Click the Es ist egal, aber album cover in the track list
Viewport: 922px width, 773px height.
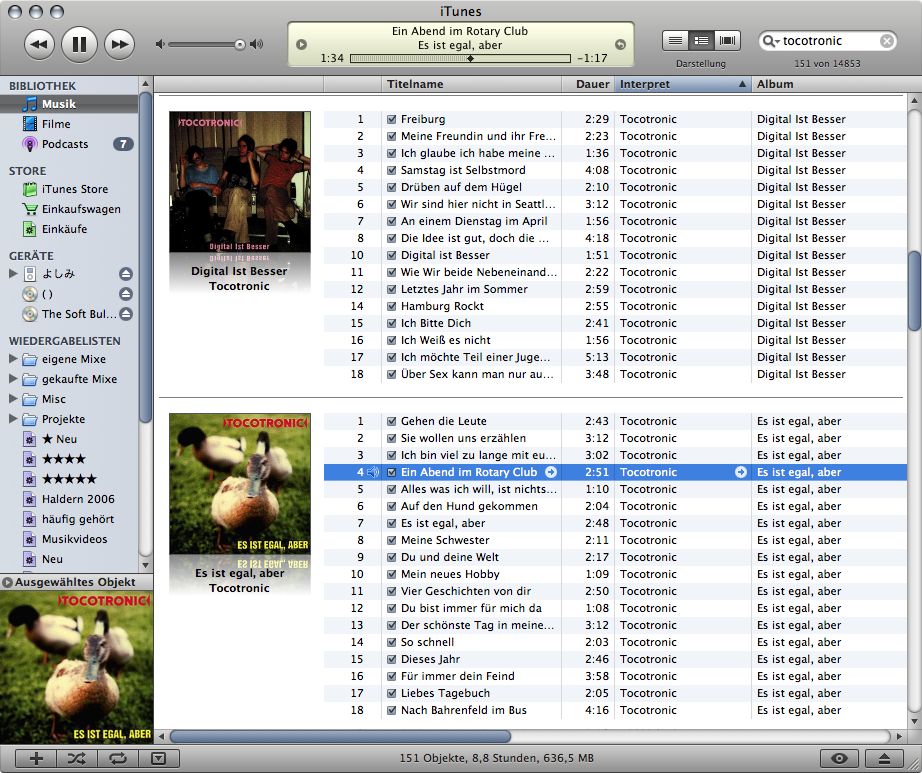pyautogui.click(x=240, y=484)
